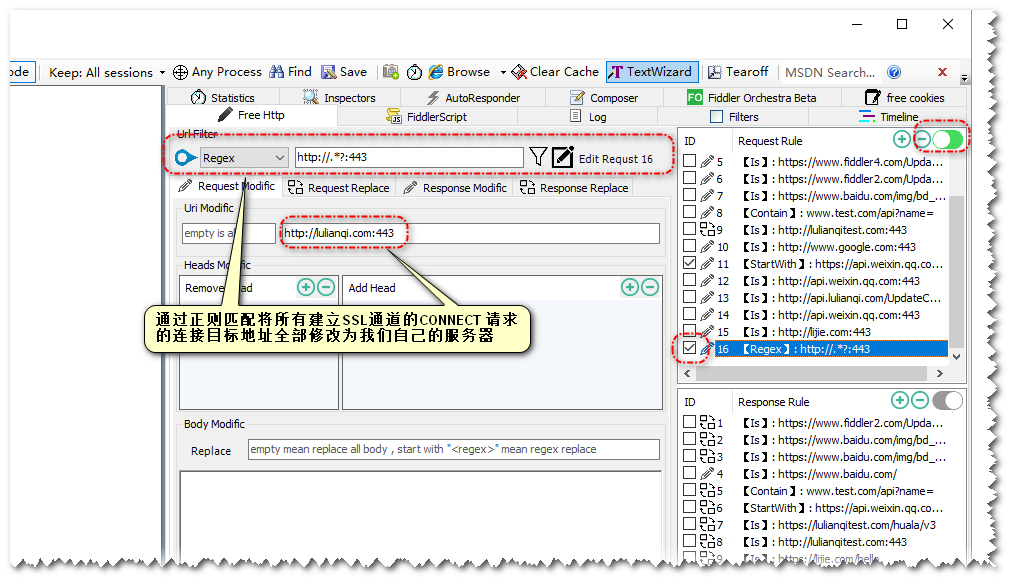This screenshot has height=584, width=1014.
Task: Add a Remove Head entry
Action: click(306, 287)
